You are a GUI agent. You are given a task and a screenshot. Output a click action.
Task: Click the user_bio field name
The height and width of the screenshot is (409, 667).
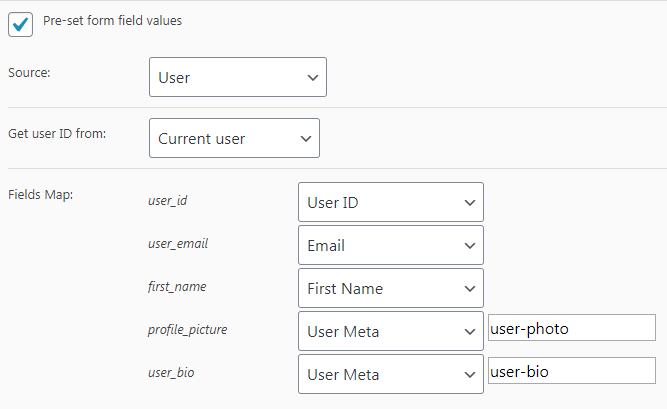coord(171,372)
